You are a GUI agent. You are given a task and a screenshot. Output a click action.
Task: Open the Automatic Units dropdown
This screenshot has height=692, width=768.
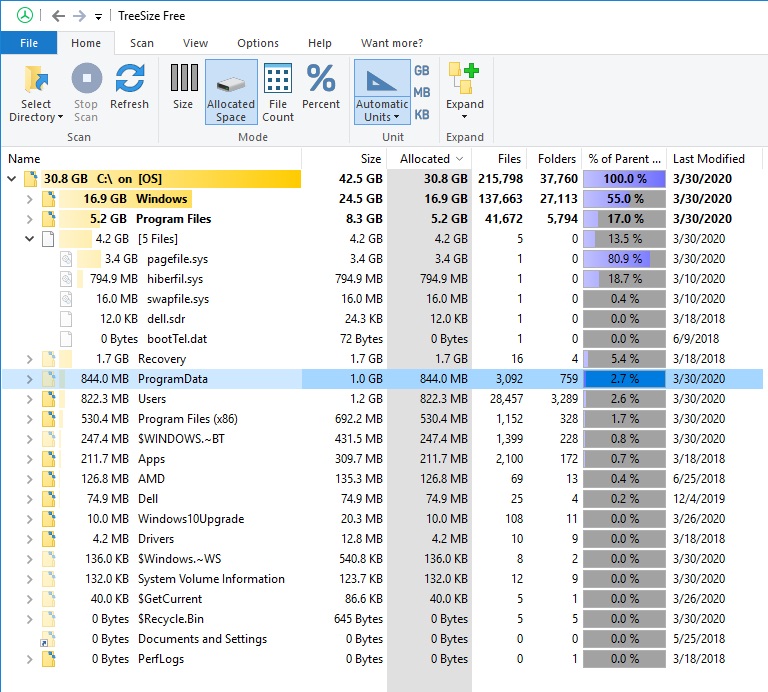[x=382, y=111]
